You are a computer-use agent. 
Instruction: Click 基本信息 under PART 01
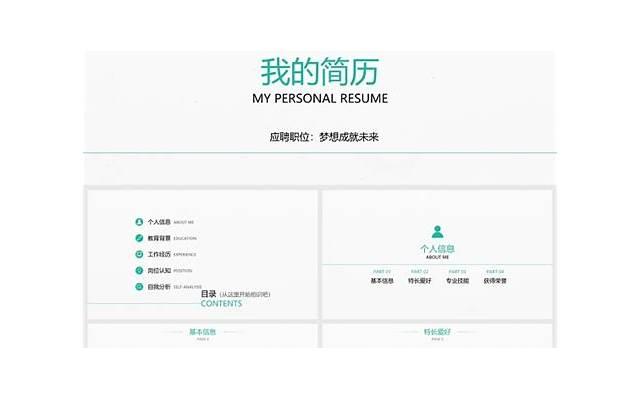coord(382,281)
